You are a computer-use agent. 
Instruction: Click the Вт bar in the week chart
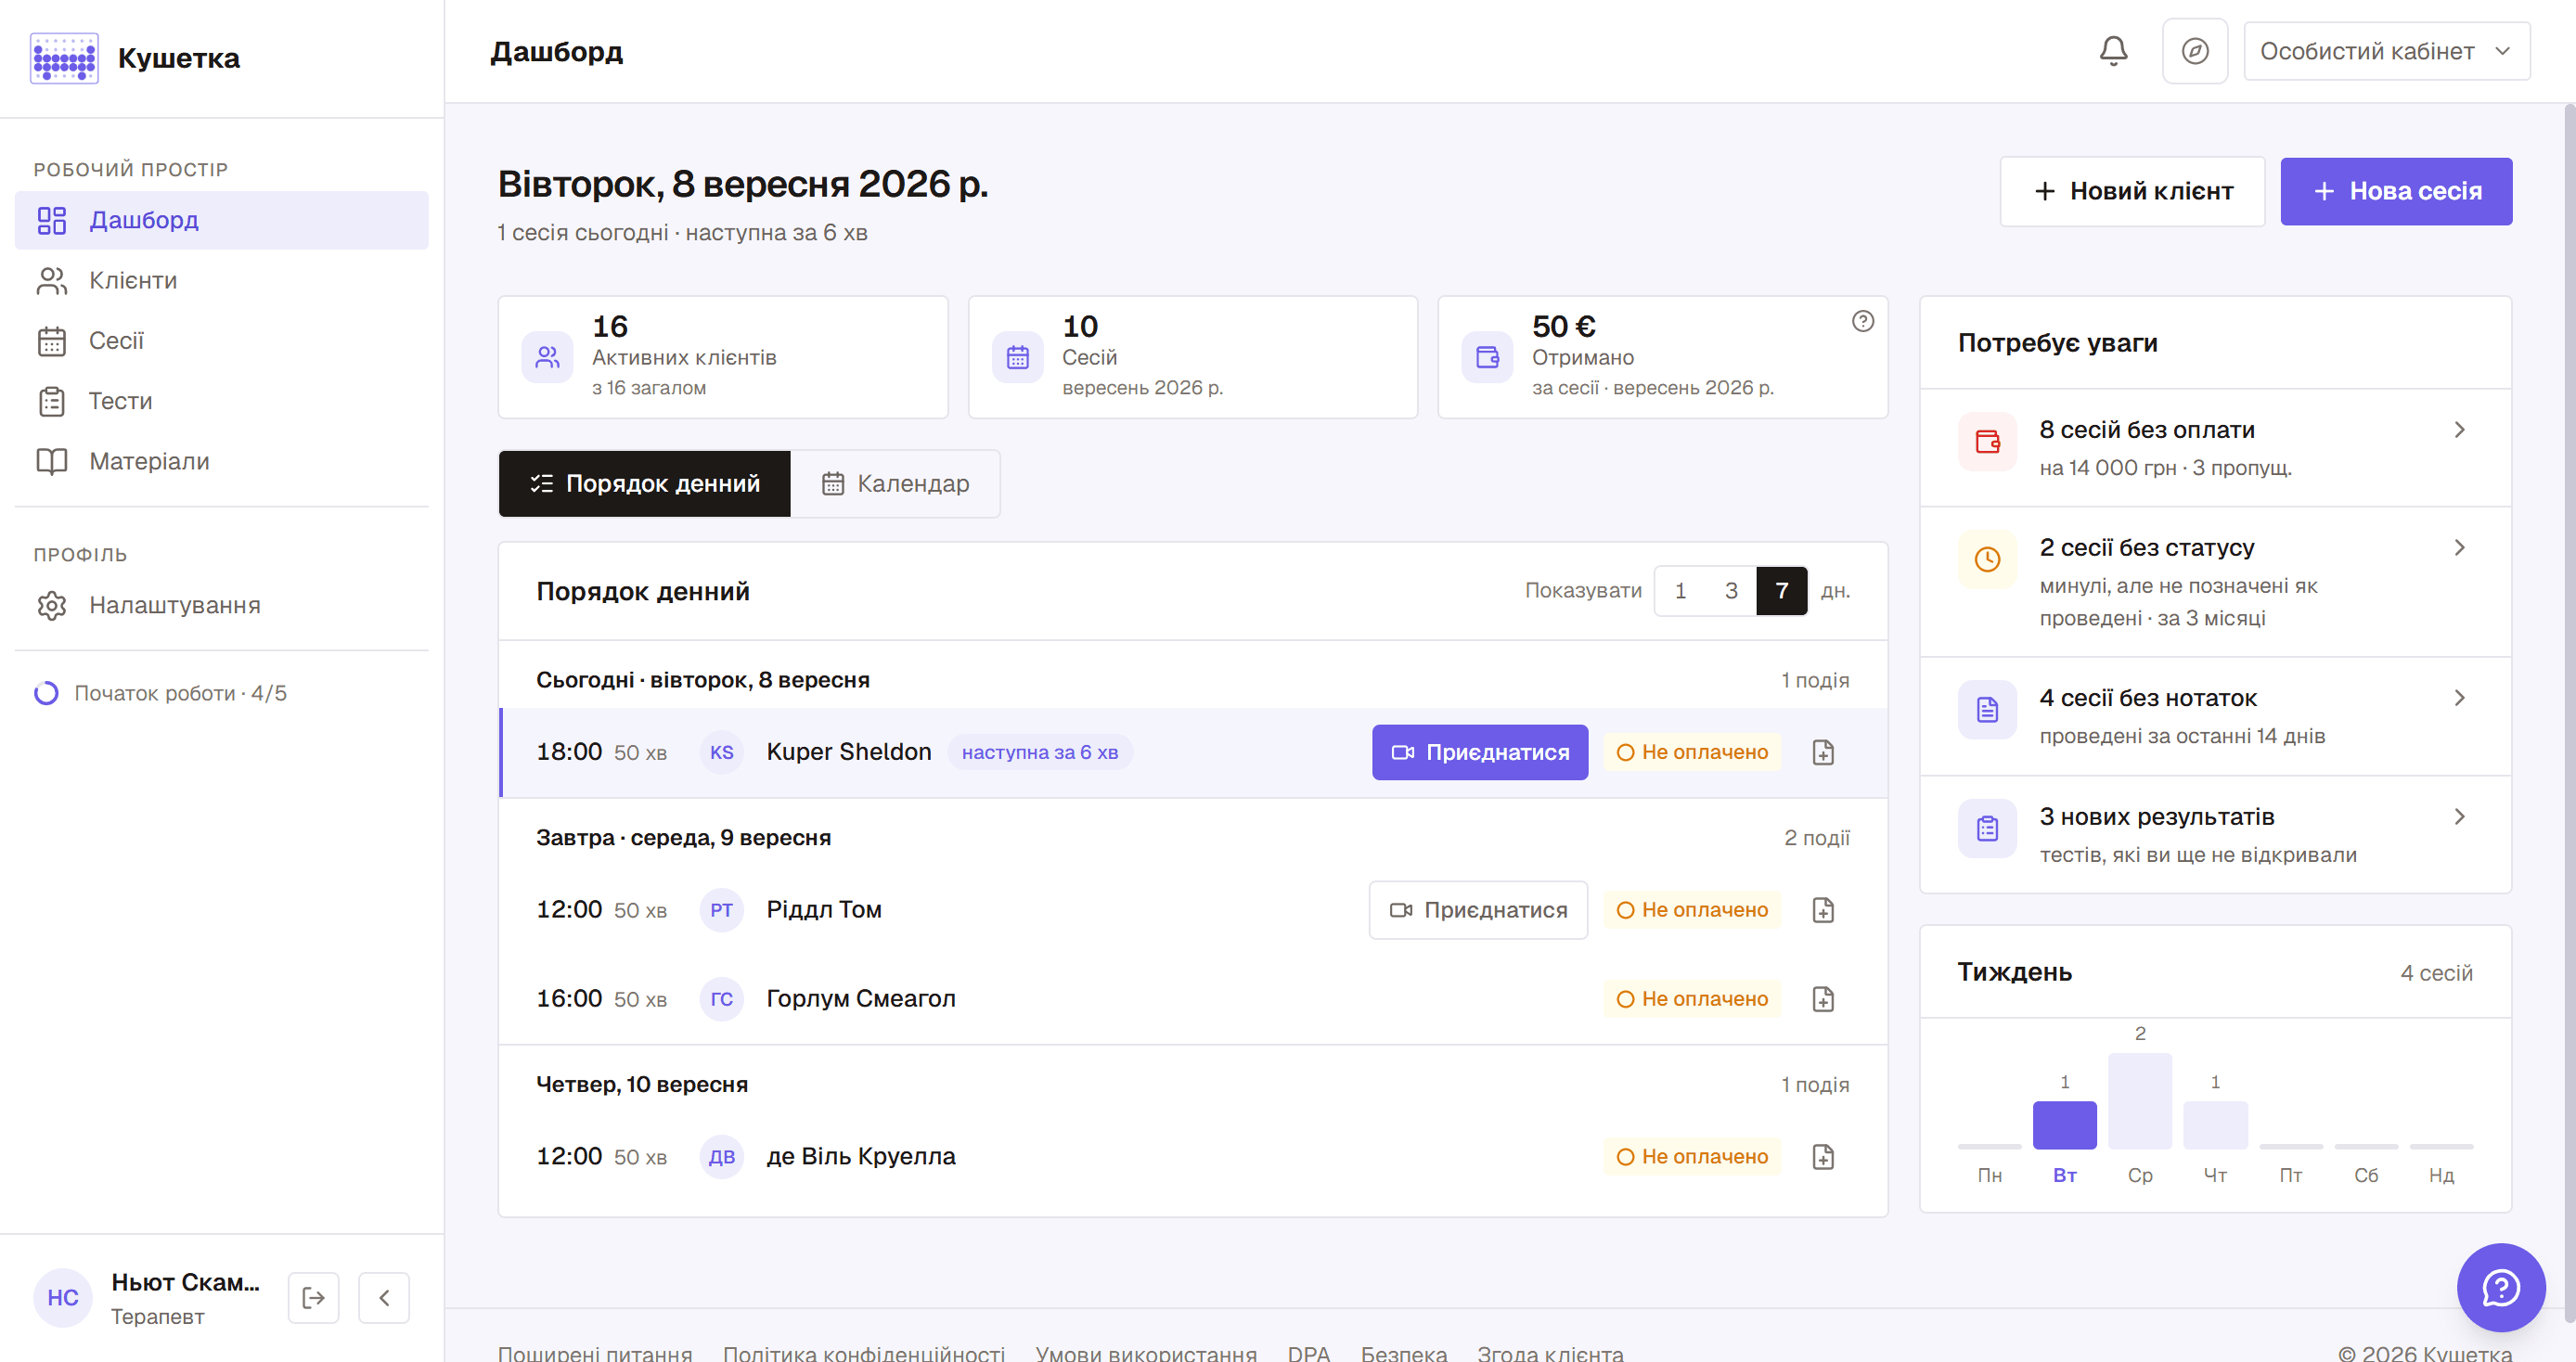tap(2064, 1125)
